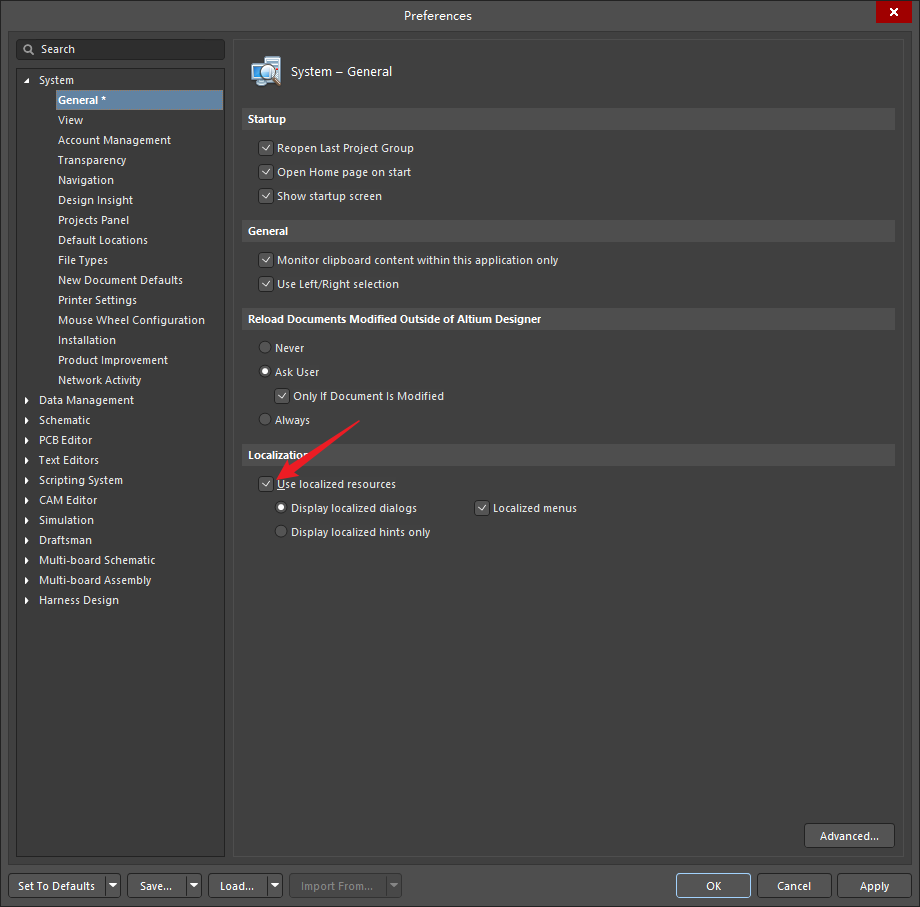Viewport: 920px width, 907px height.
Task: Select Mouse Wheel Configuration in tree
Action: coord(131,320)
